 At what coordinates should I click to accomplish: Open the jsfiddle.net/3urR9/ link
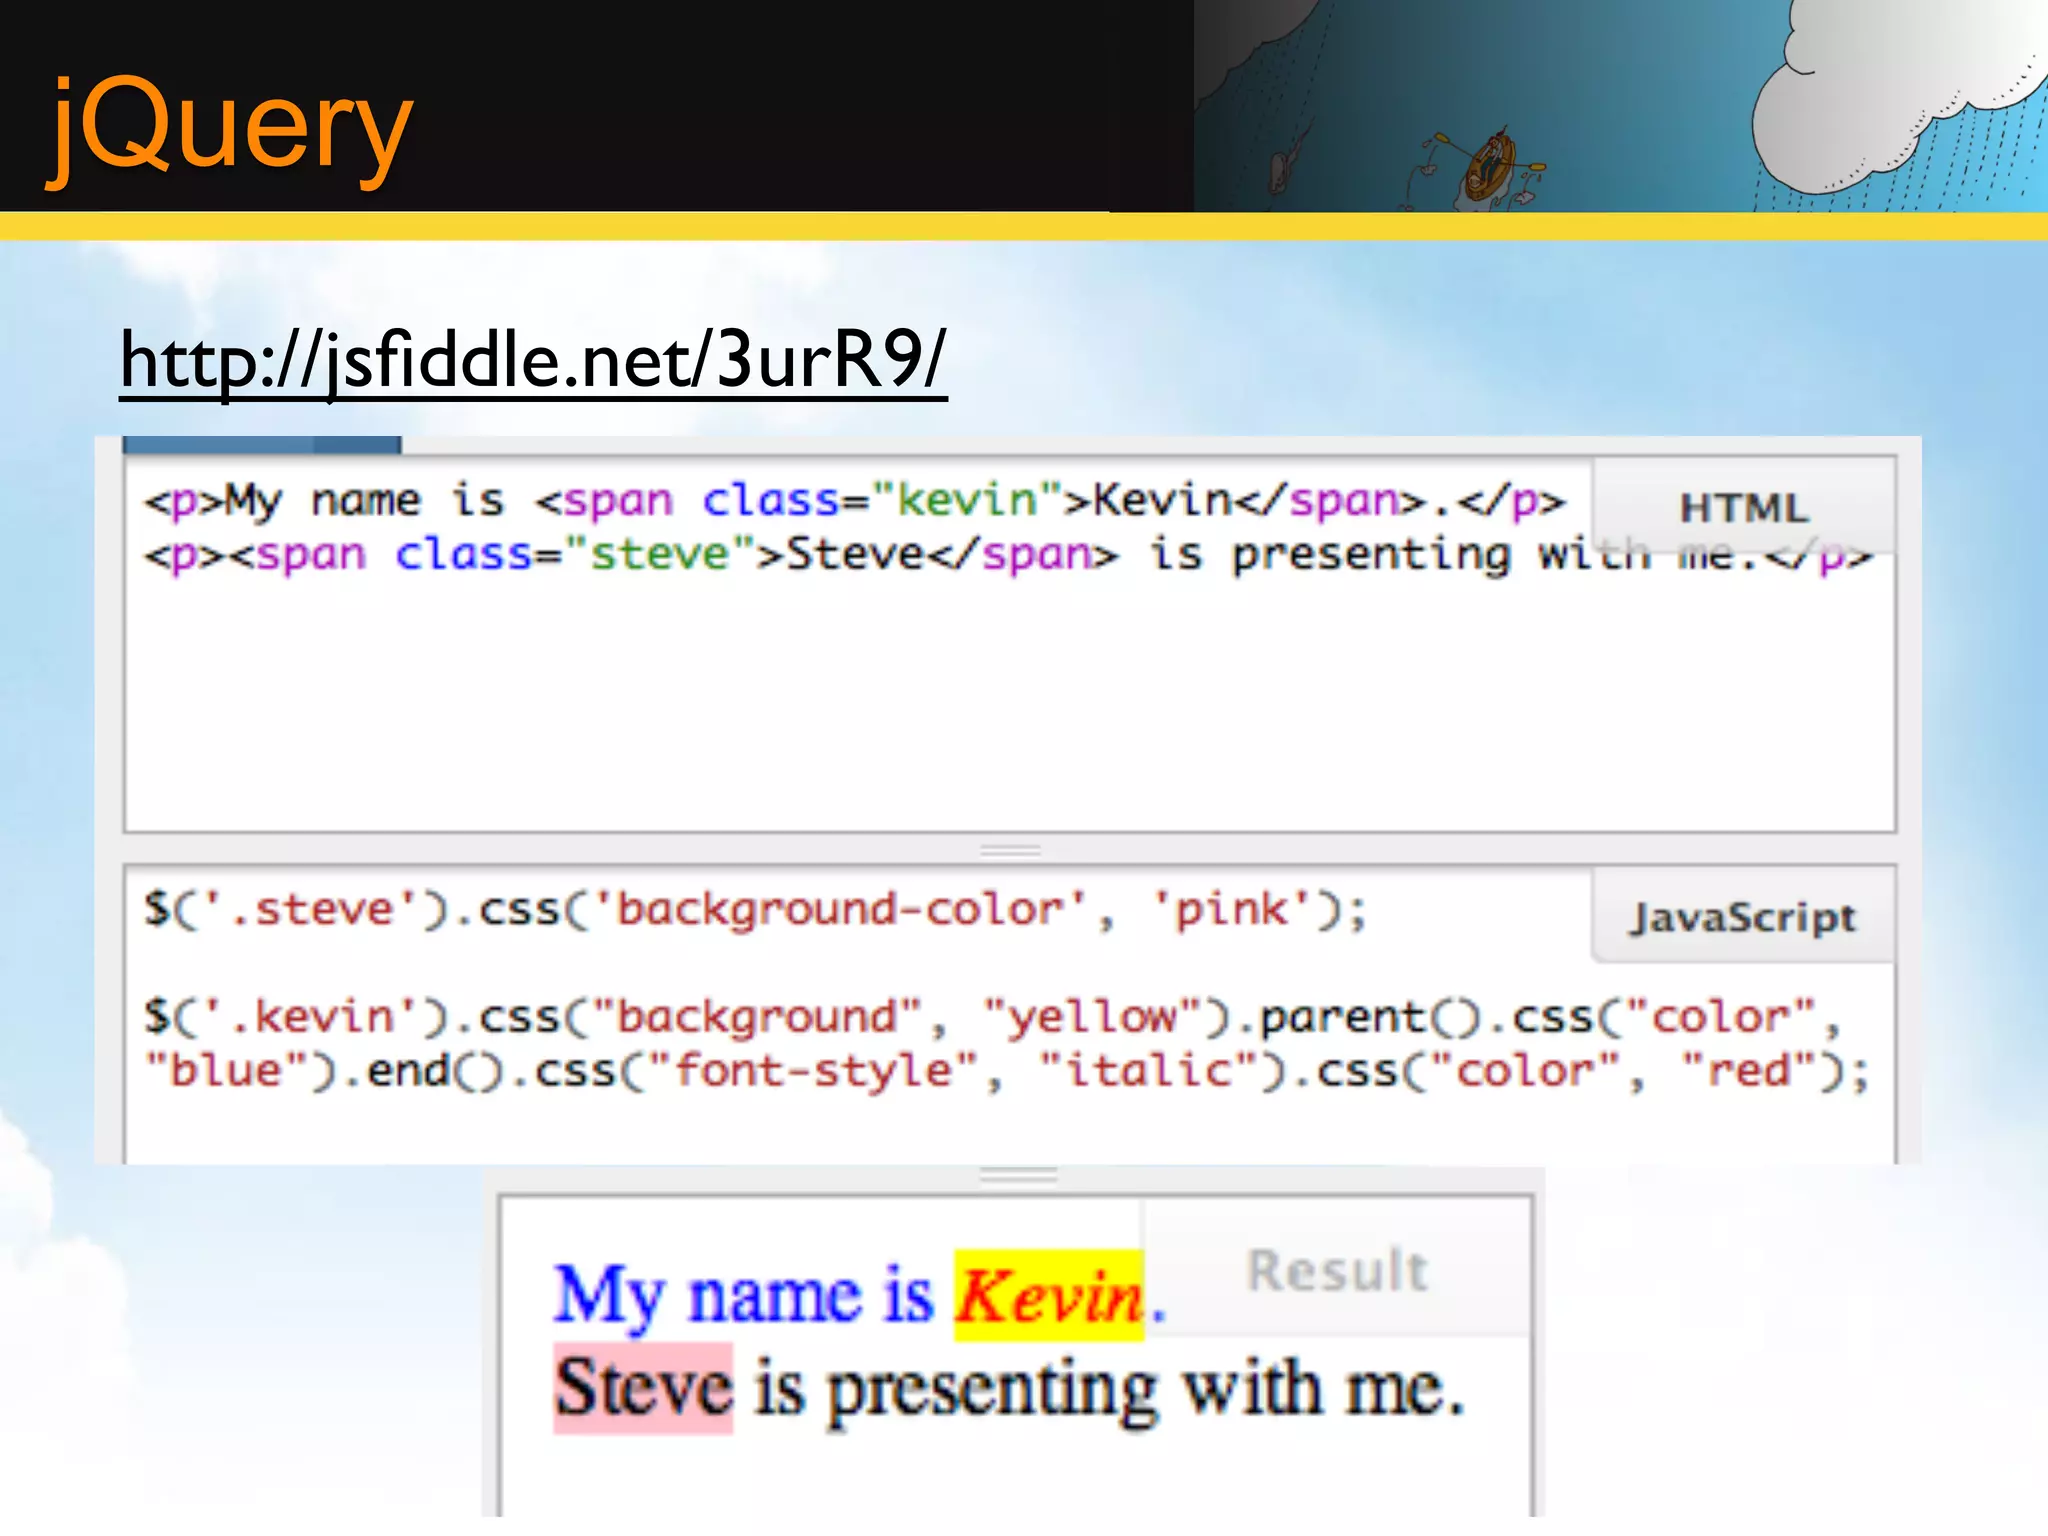533,361
